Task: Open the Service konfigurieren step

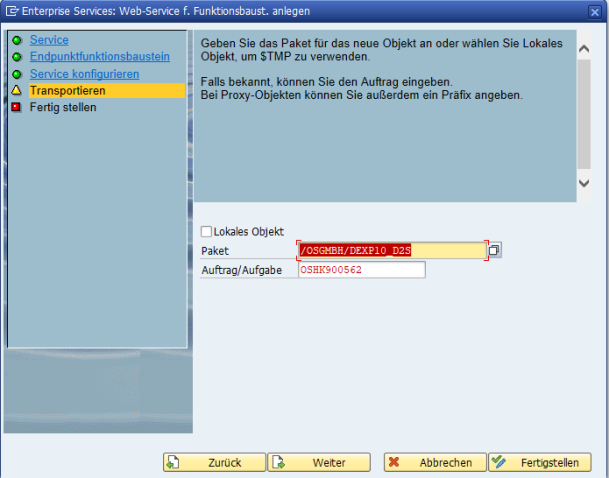Action: 84,74
